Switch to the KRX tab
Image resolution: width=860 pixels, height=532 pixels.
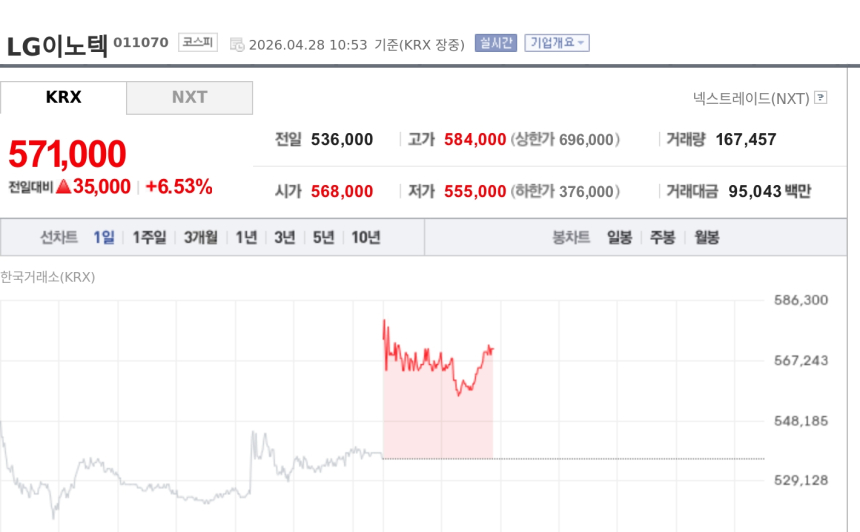pyautogui.click(x=63, y=97)
